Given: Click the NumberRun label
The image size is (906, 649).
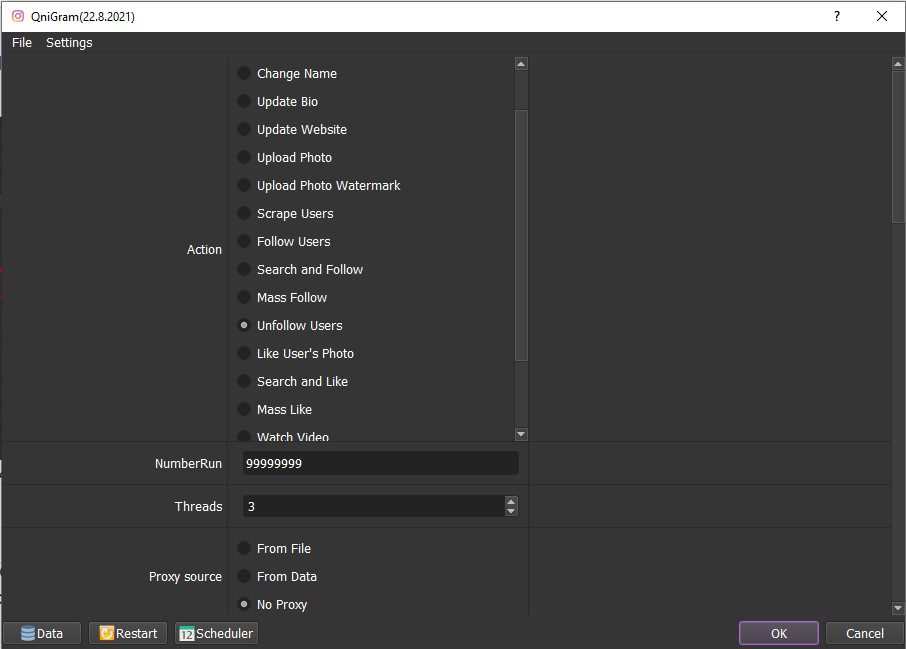Looking at the screenshot, I should point(188,463).
